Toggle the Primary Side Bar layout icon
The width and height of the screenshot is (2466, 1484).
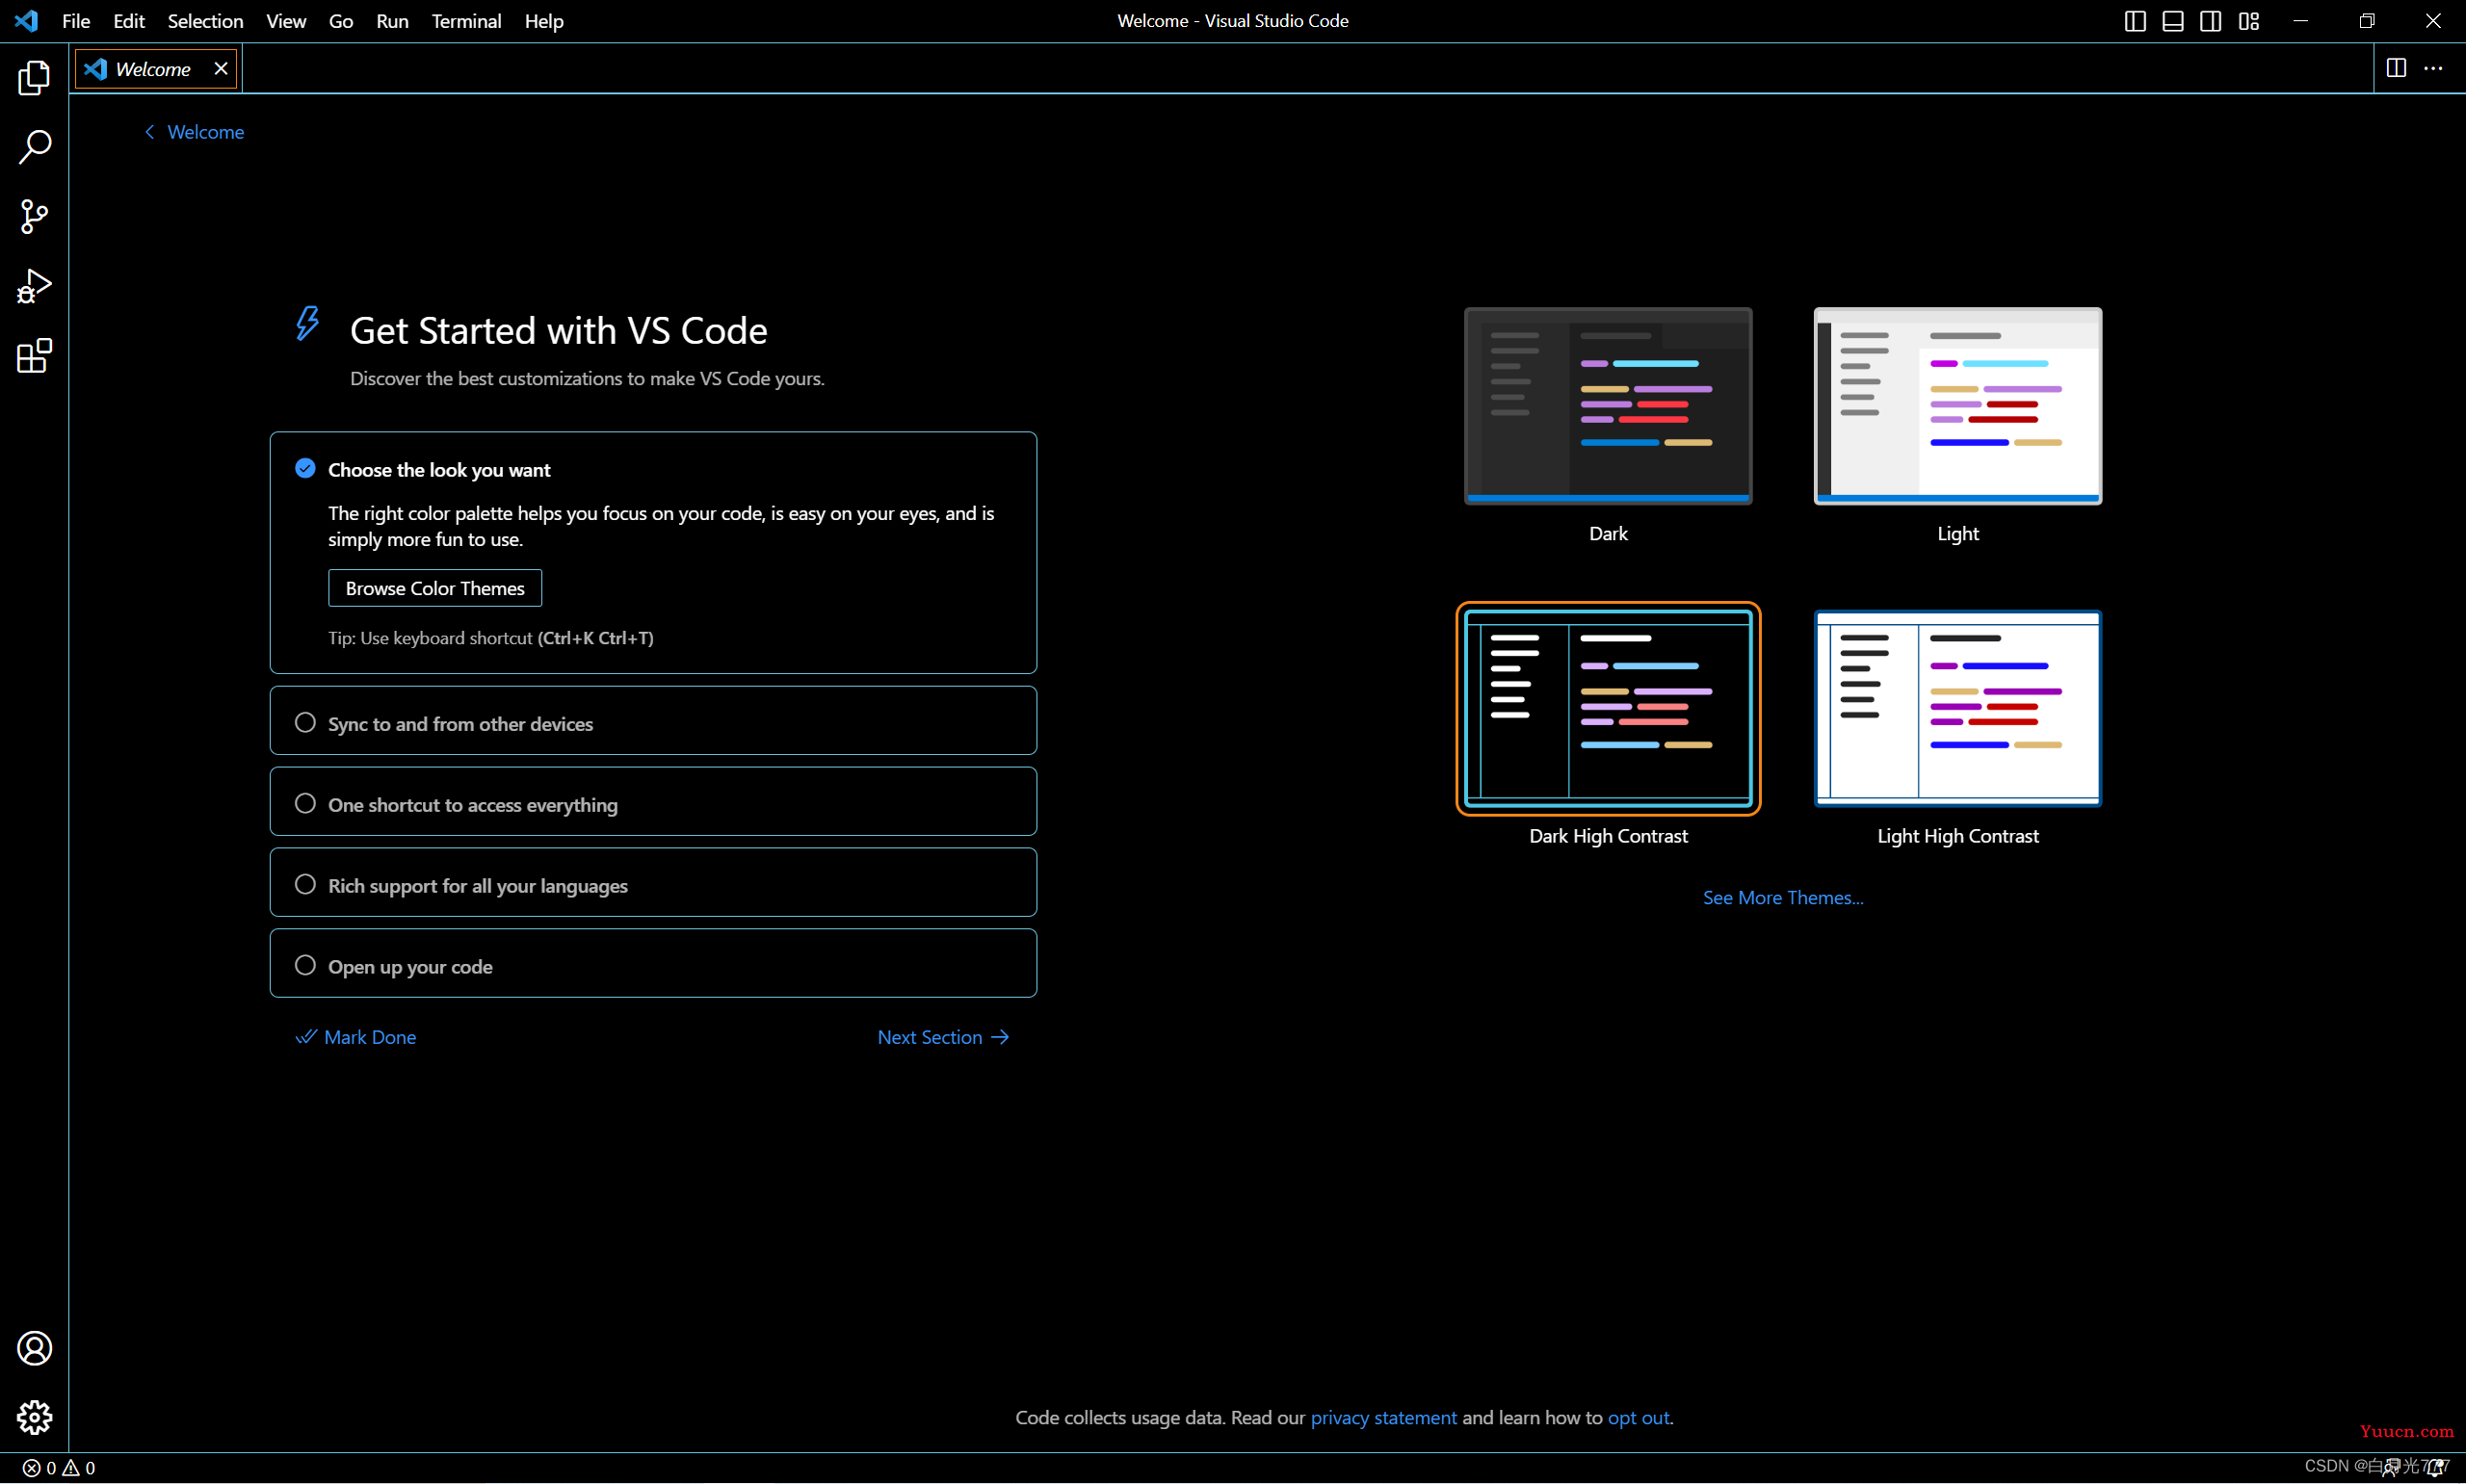[2135, 21]
